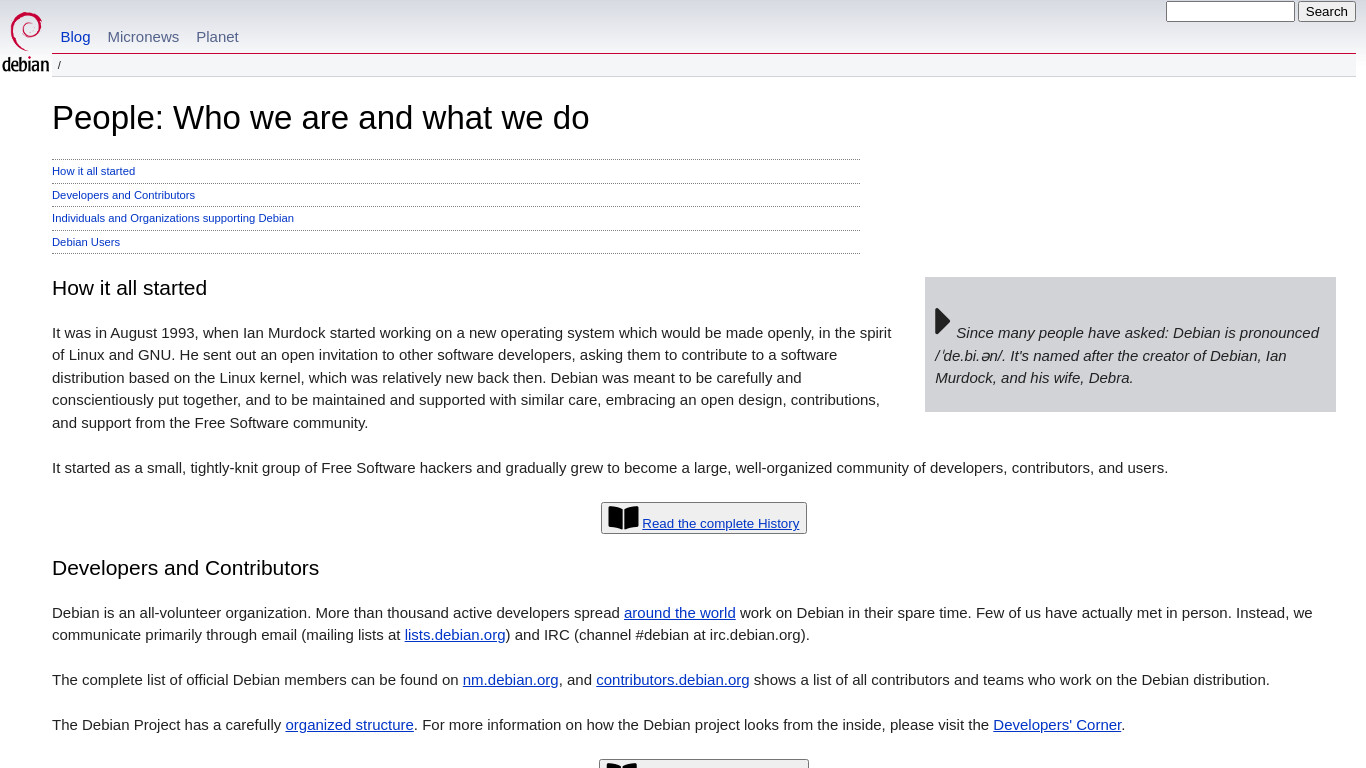Open the nm.debian.org link
Image resolution: width=1366 pixels, height=768 pixels.
[x=511, y=680]
